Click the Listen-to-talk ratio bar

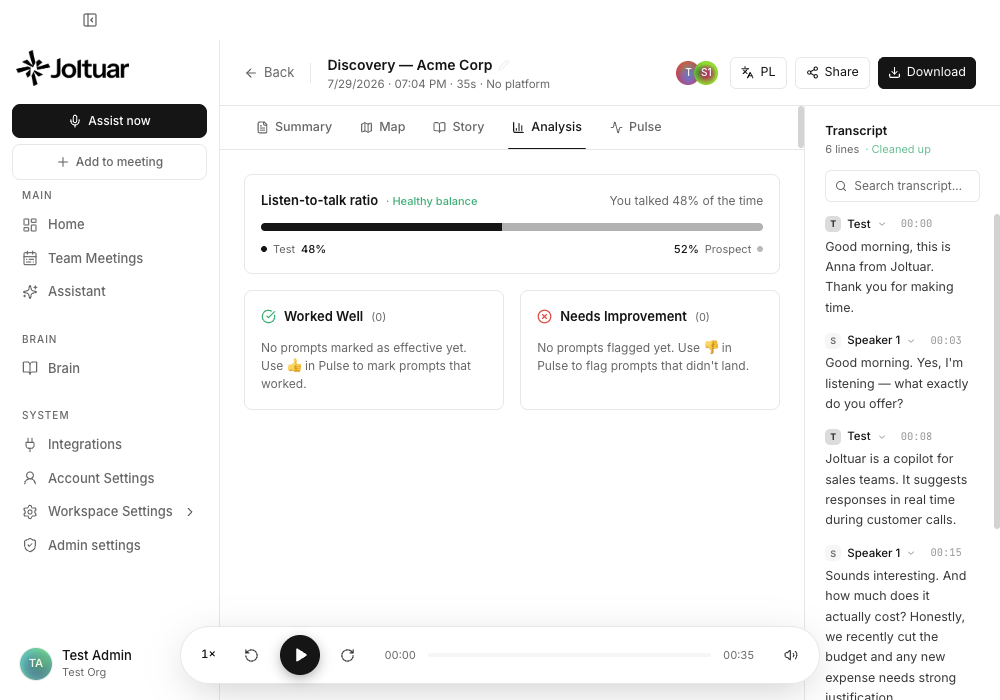pyautogui.click(x=511, y=227)
